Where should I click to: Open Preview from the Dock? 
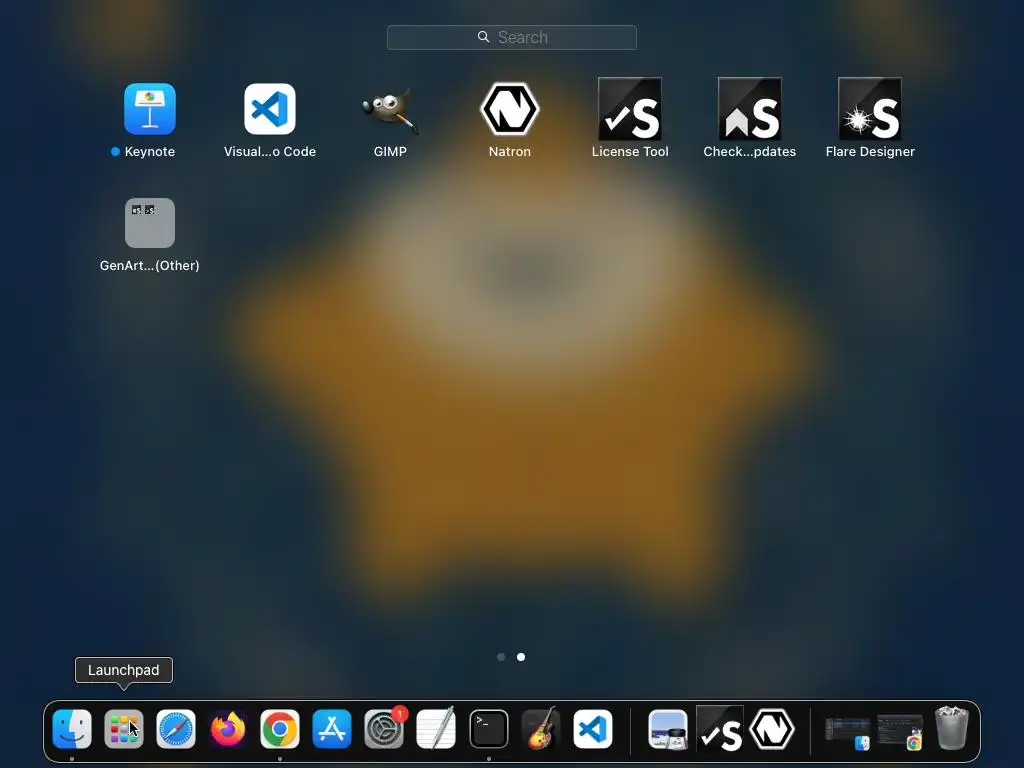pyautogui.click(x=667, y=729)
